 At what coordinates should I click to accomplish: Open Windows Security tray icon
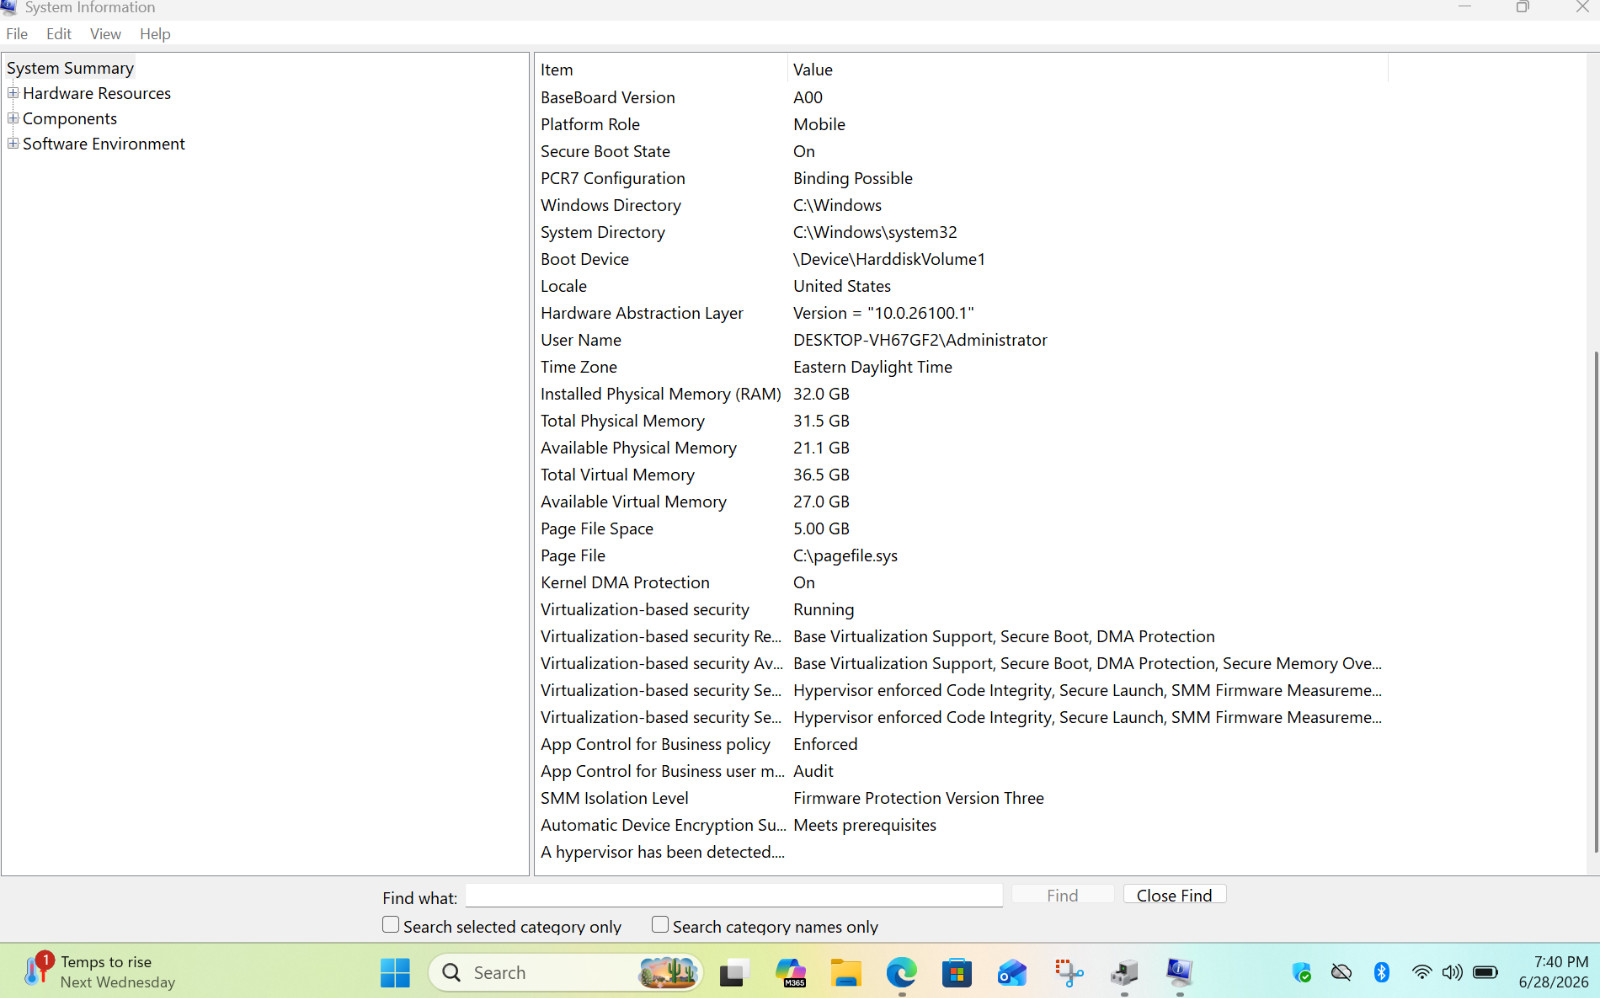[x=1301, y=972]
